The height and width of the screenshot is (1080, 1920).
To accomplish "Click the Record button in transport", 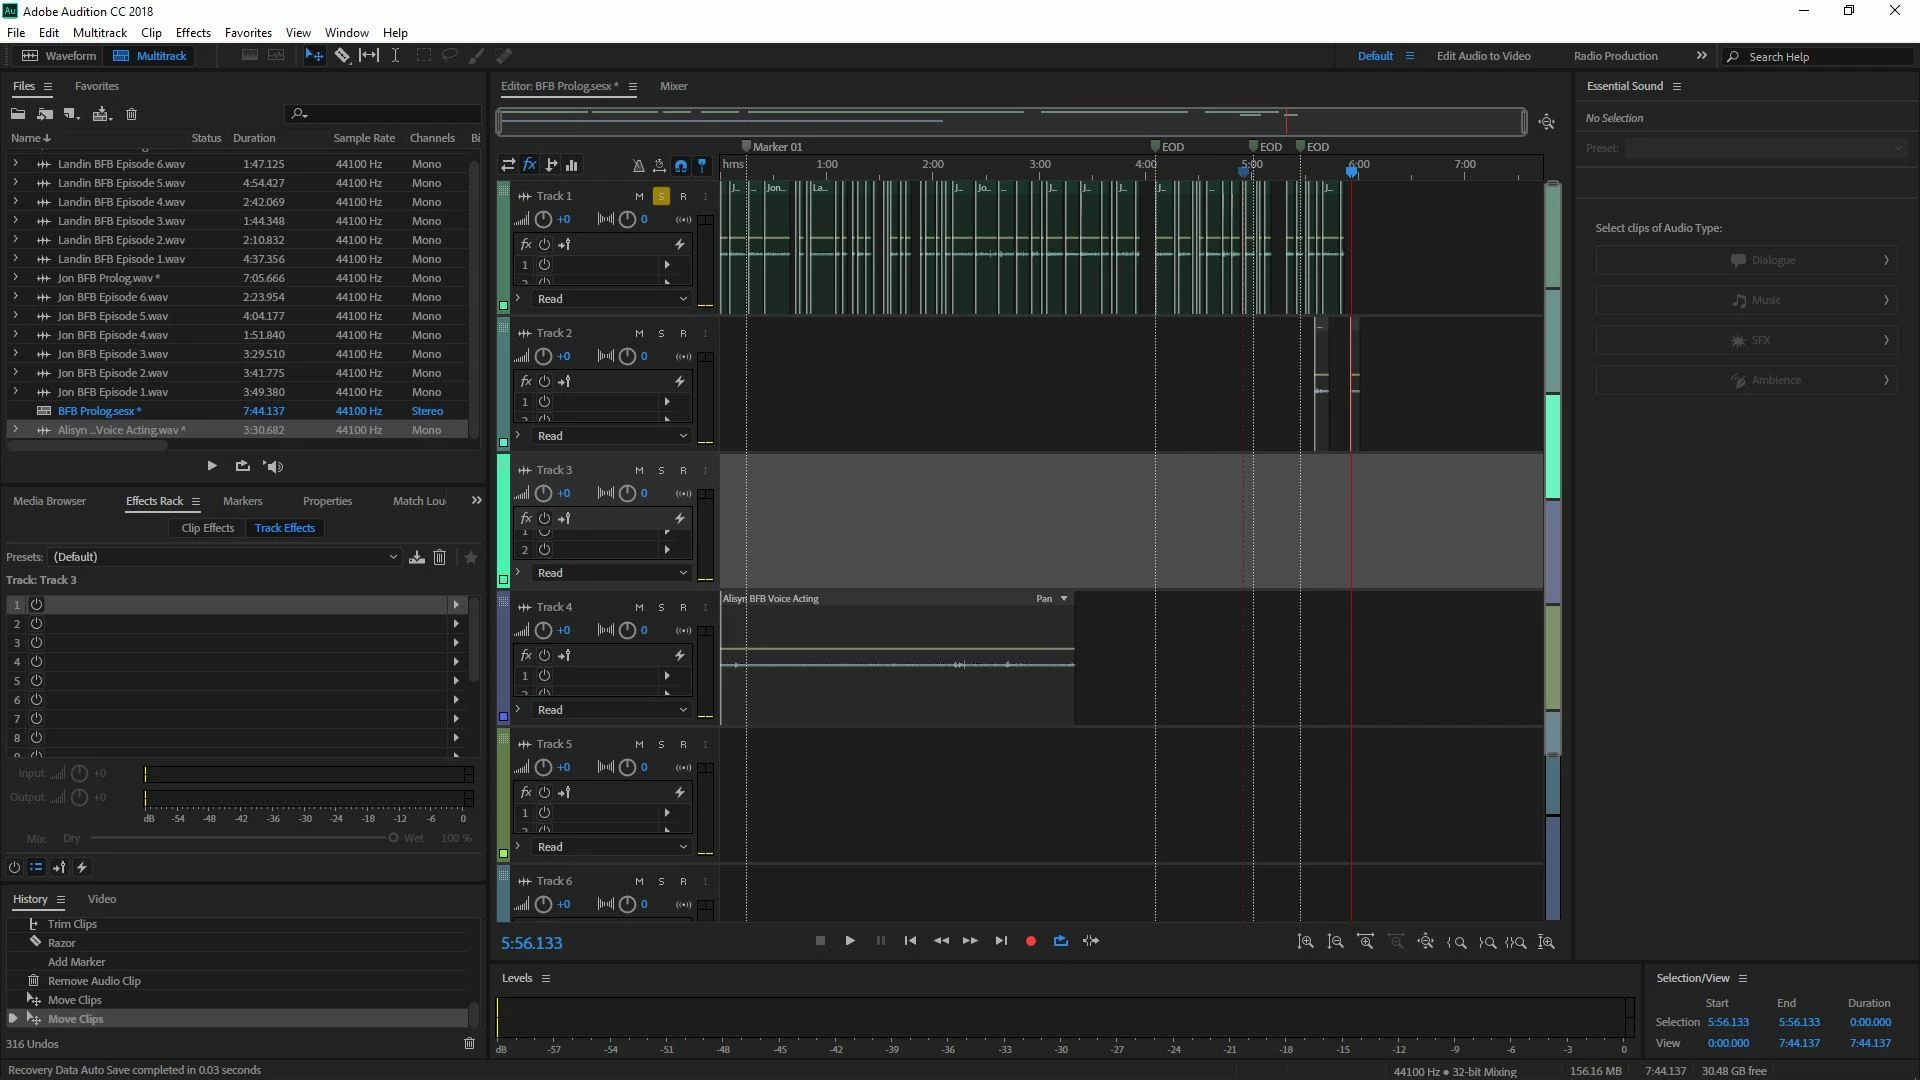I will click(x=1031, y=941).
